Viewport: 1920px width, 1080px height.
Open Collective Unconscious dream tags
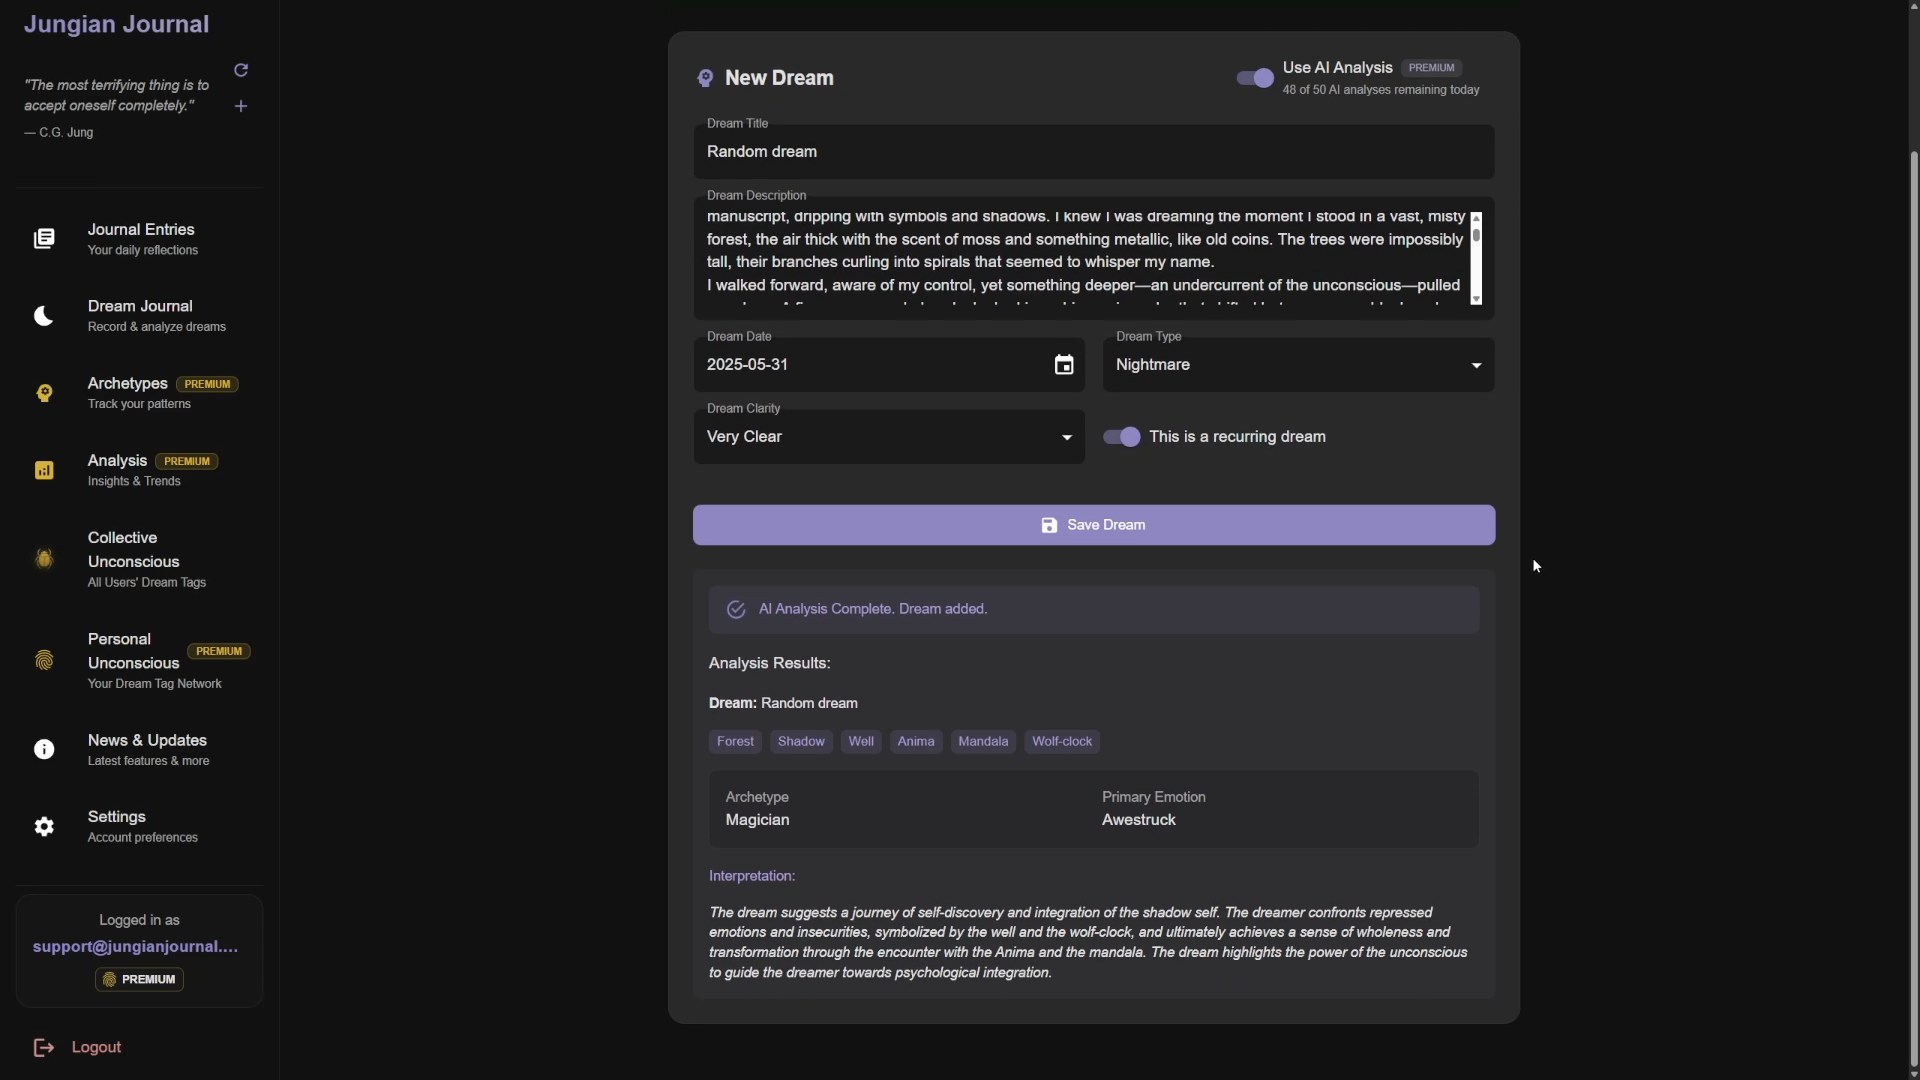pyautogui.click(x=140, y=559)
